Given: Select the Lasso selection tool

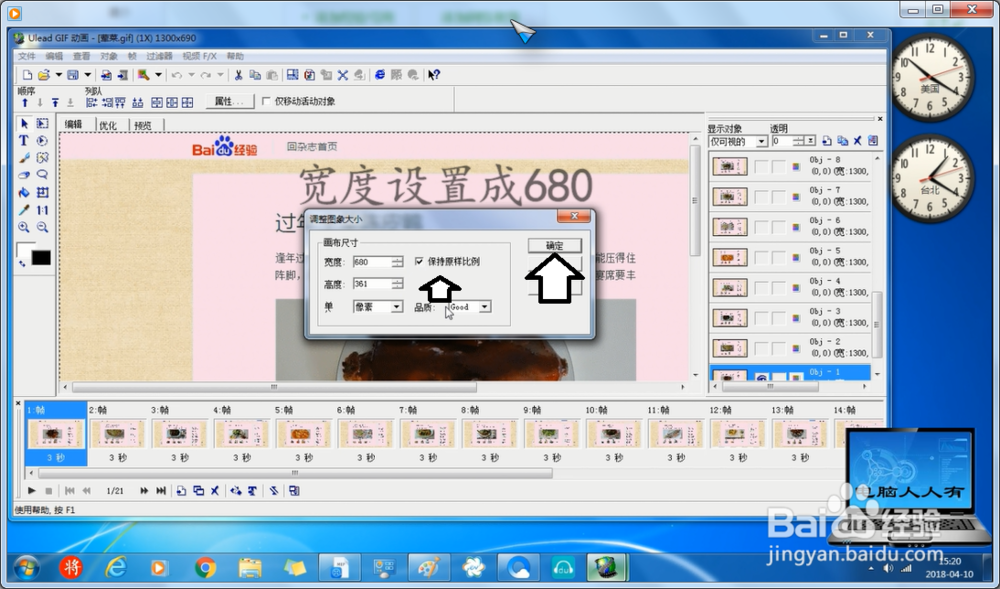Looking at the screenshot, I should click(42, 175).
